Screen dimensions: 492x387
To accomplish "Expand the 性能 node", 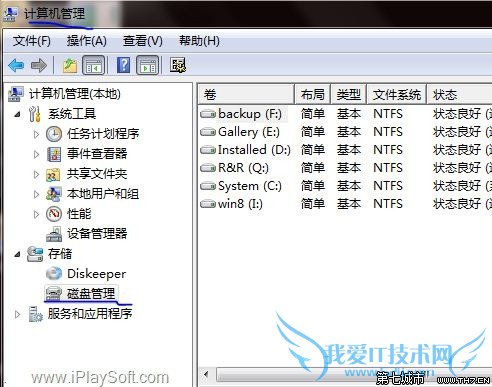I will pyautogui.click(x=36, y=214).
